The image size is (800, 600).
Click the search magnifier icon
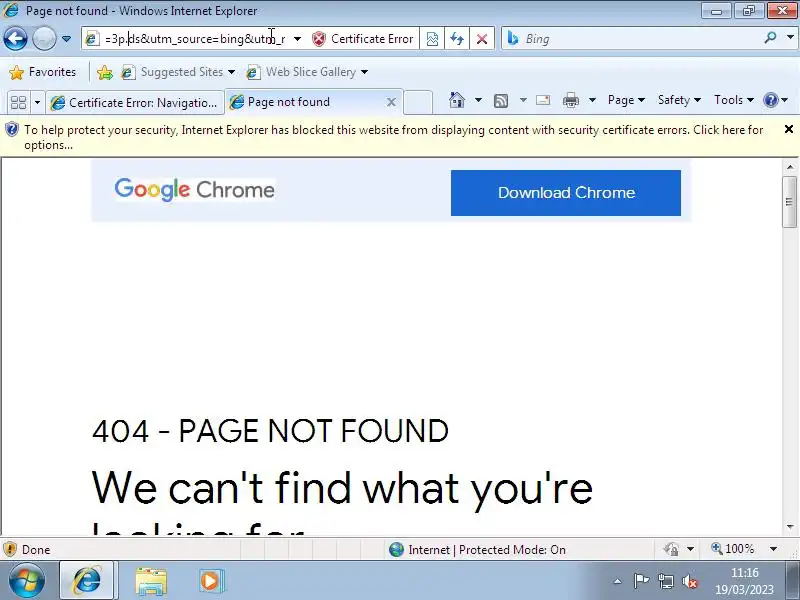click(x=770, y=37)
